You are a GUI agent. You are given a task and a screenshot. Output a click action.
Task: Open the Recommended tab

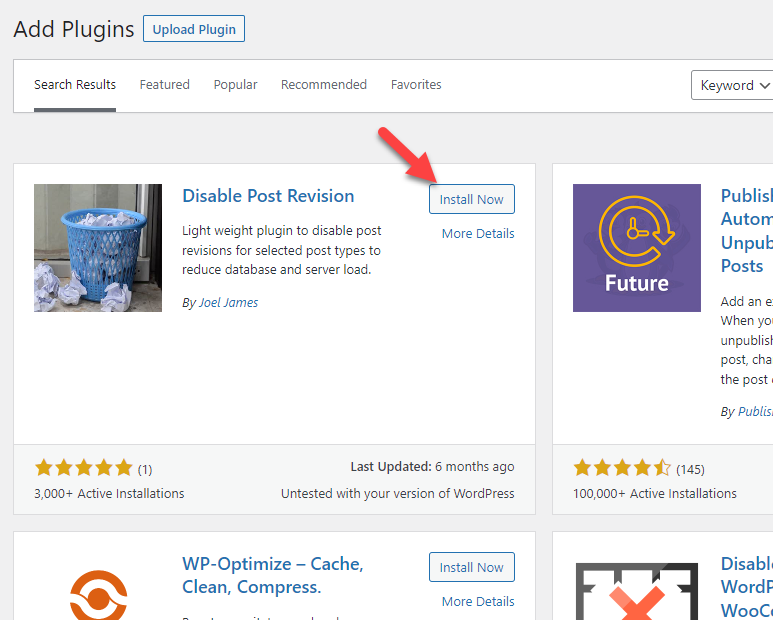point(324,85)
